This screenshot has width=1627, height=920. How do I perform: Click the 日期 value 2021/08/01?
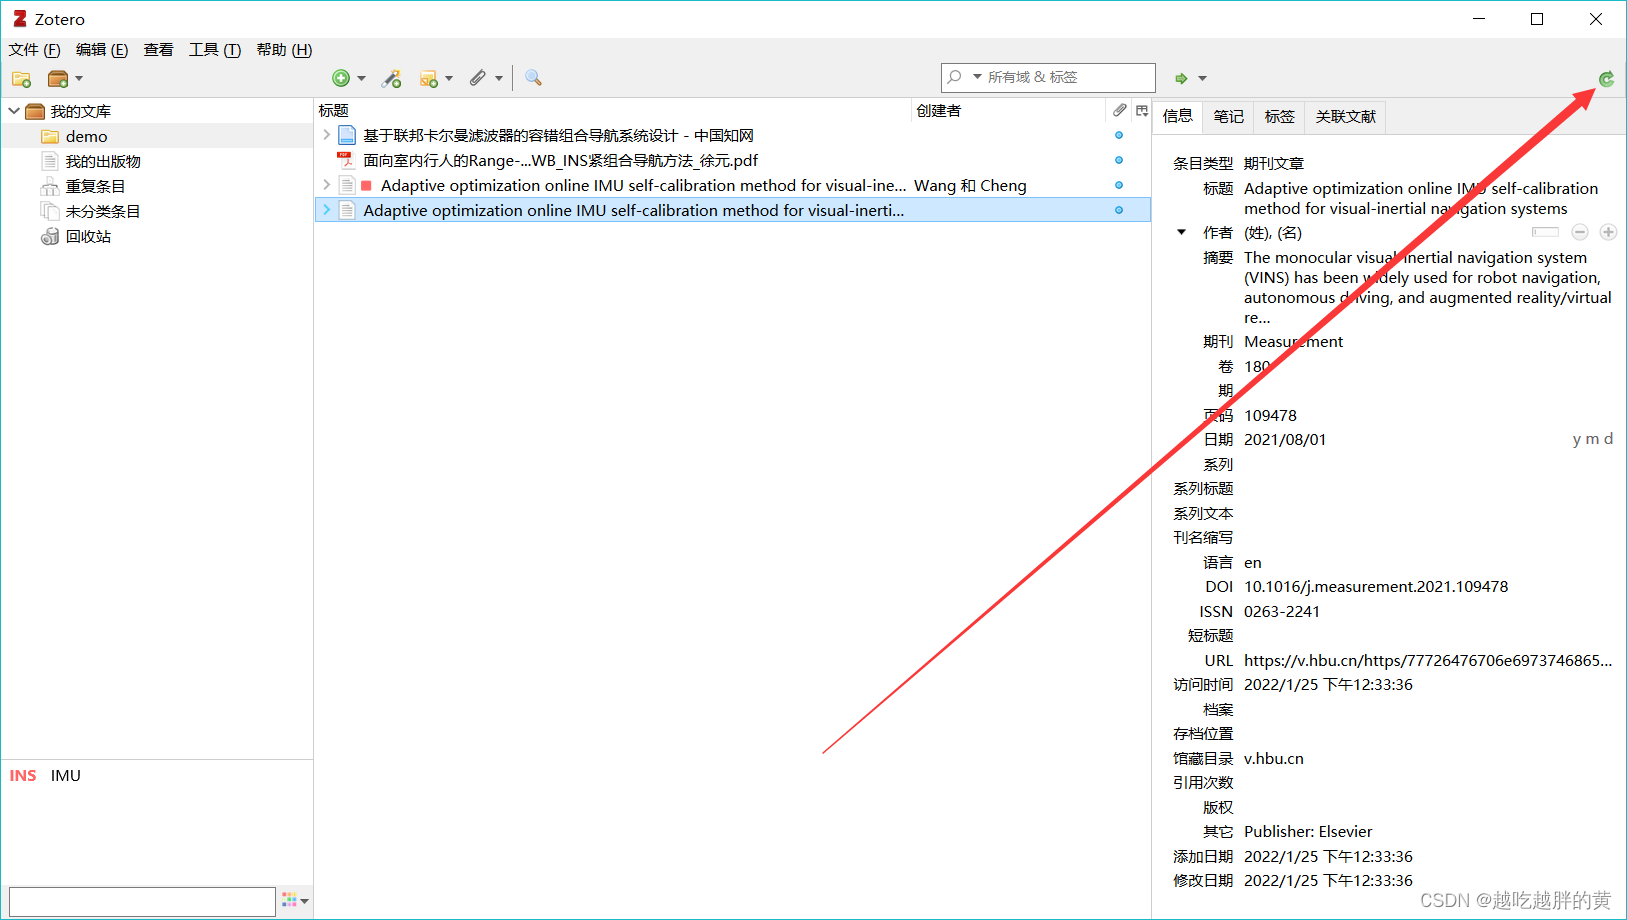click(x=1285, y=439)
